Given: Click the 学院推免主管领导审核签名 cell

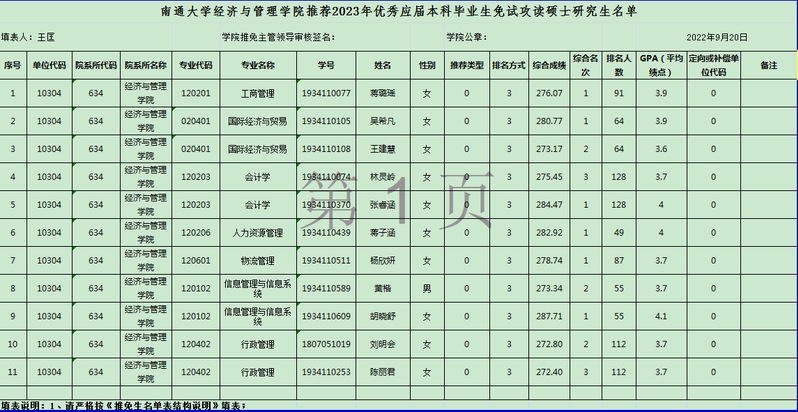Looking at the screenshot, I should coord(316,37).
